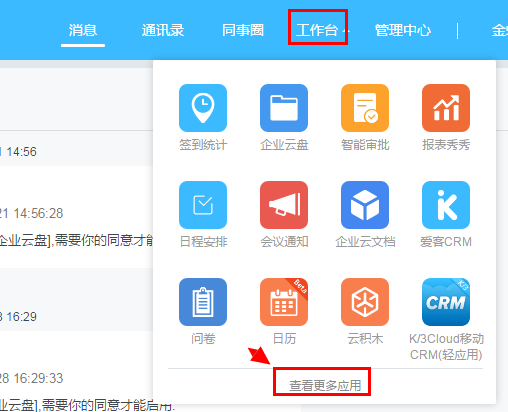Open the 管理中心 tab
Viewport: 508px width, 412px height.
(x=403, y=30)
